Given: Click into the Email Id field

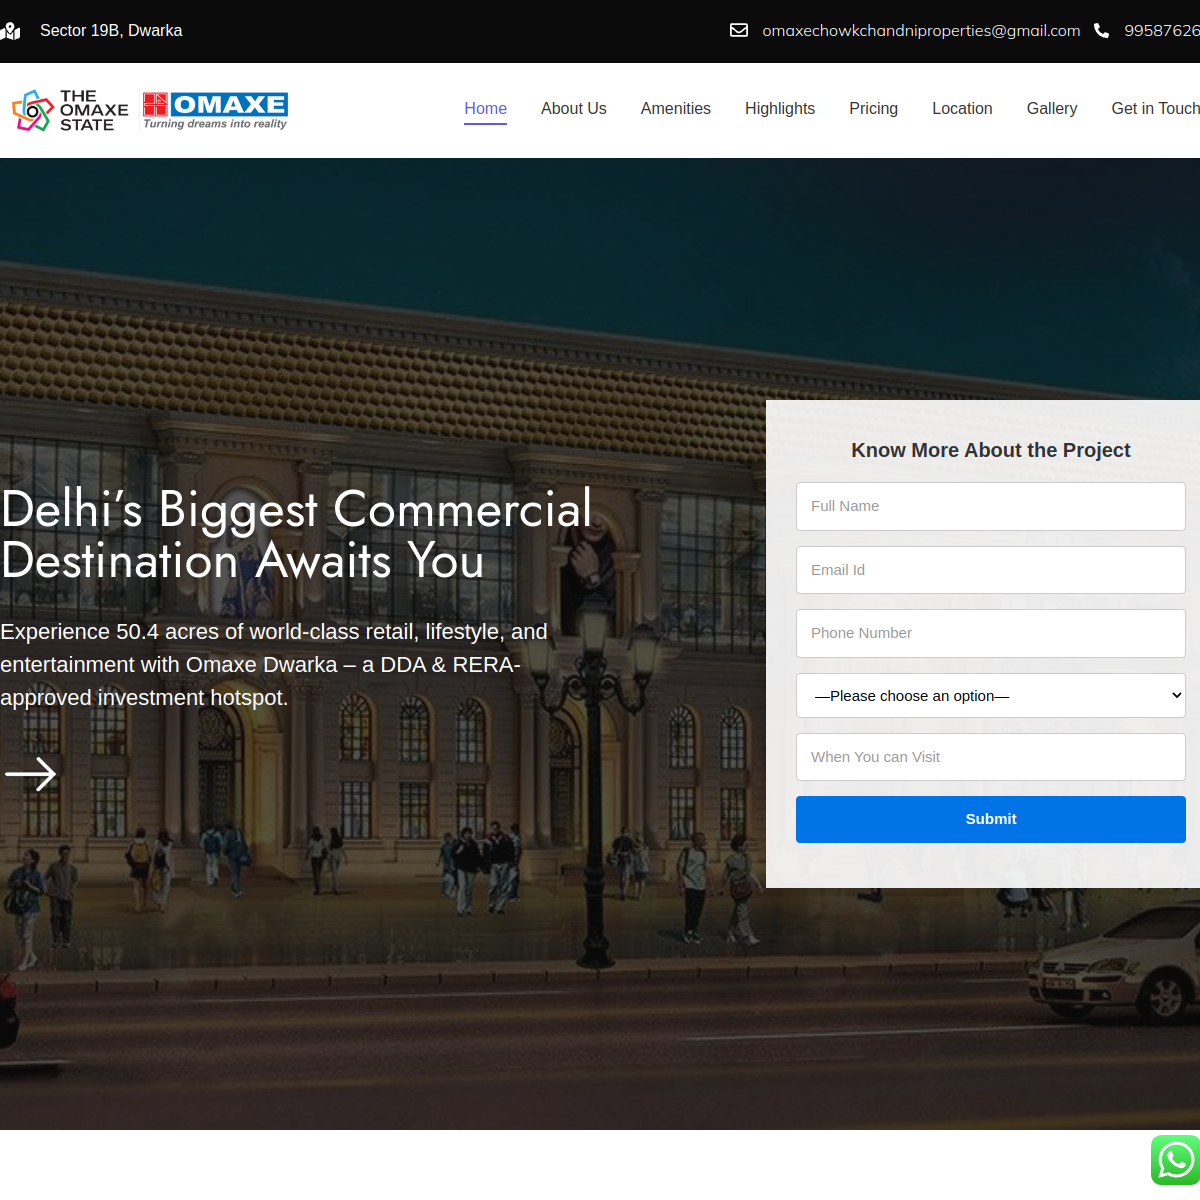Looking at the screenshot, I should (990, 570).
